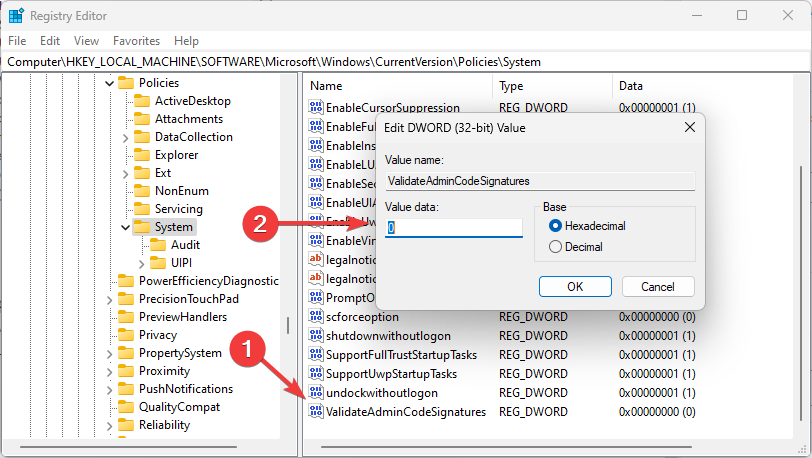Click the tree pane horizontal scrollbar
812x458 pixels.
tap(128, 447)
